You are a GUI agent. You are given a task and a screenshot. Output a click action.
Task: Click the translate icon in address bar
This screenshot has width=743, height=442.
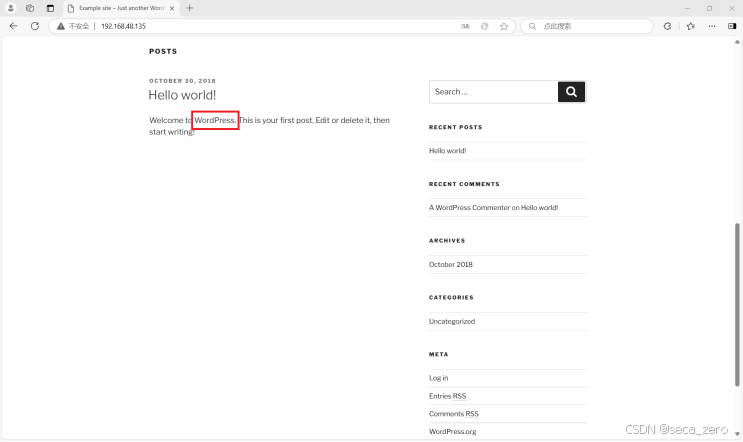coord(465,26)
